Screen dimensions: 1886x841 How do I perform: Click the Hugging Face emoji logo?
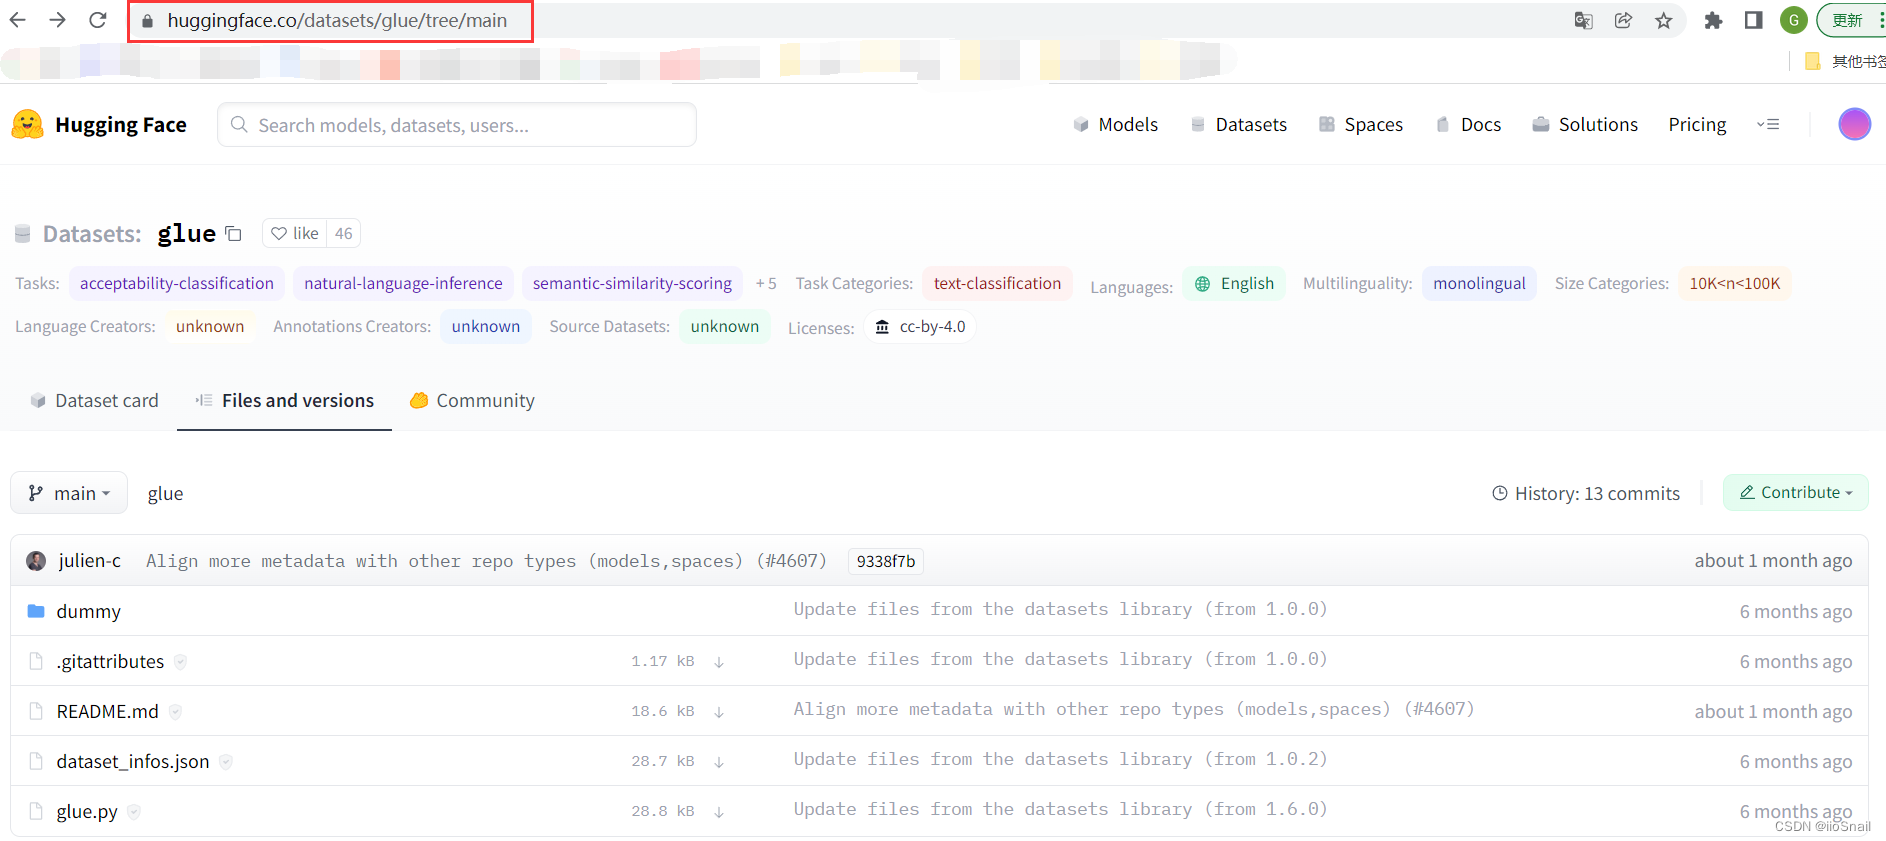(x=28, y=124)
